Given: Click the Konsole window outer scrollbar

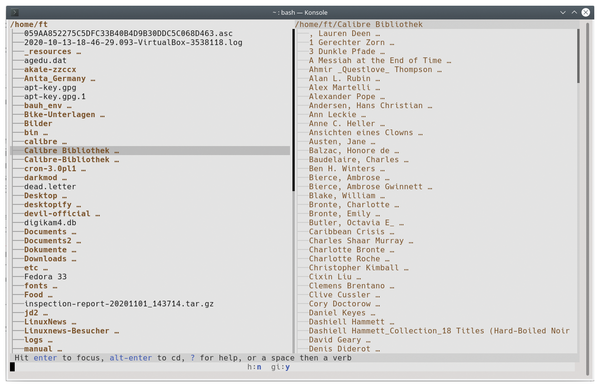Looking at the screenshot, I should tap(588, 199).
